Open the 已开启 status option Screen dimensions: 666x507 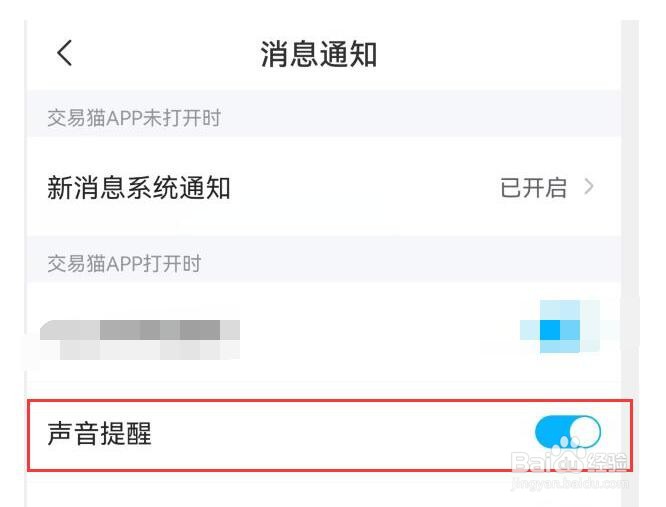point(533,187)
